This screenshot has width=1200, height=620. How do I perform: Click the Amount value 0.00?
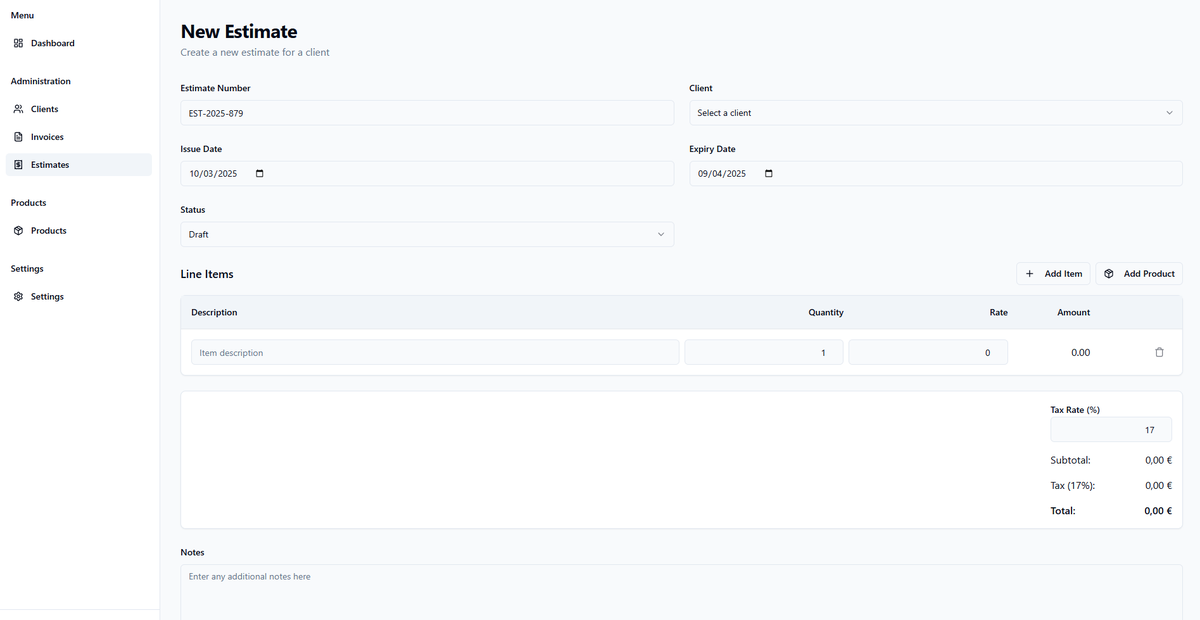pyautogui.click(x=1080, y=353)
